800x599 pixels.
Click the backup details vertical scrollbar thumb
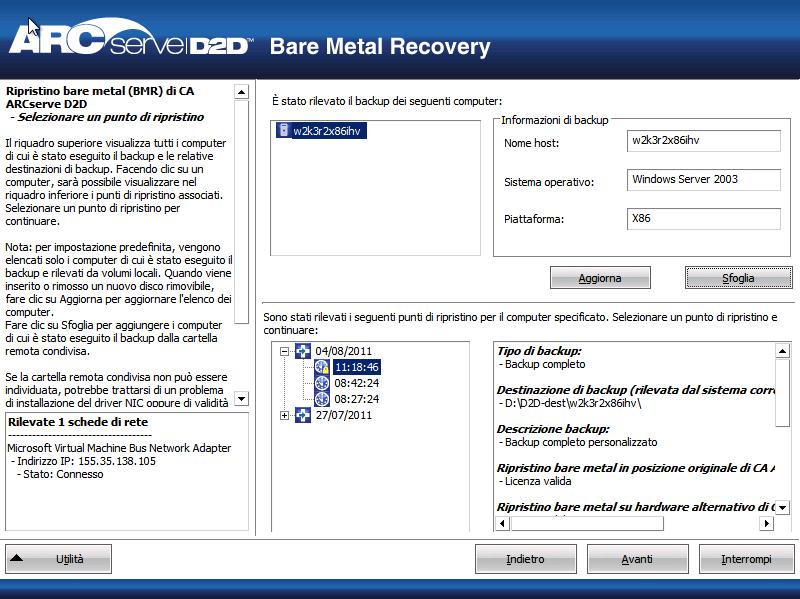pos(782,393)
